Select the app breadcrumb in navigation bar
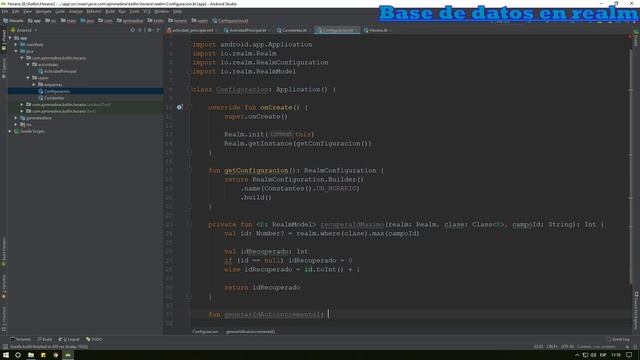 (x=35, y=20)
